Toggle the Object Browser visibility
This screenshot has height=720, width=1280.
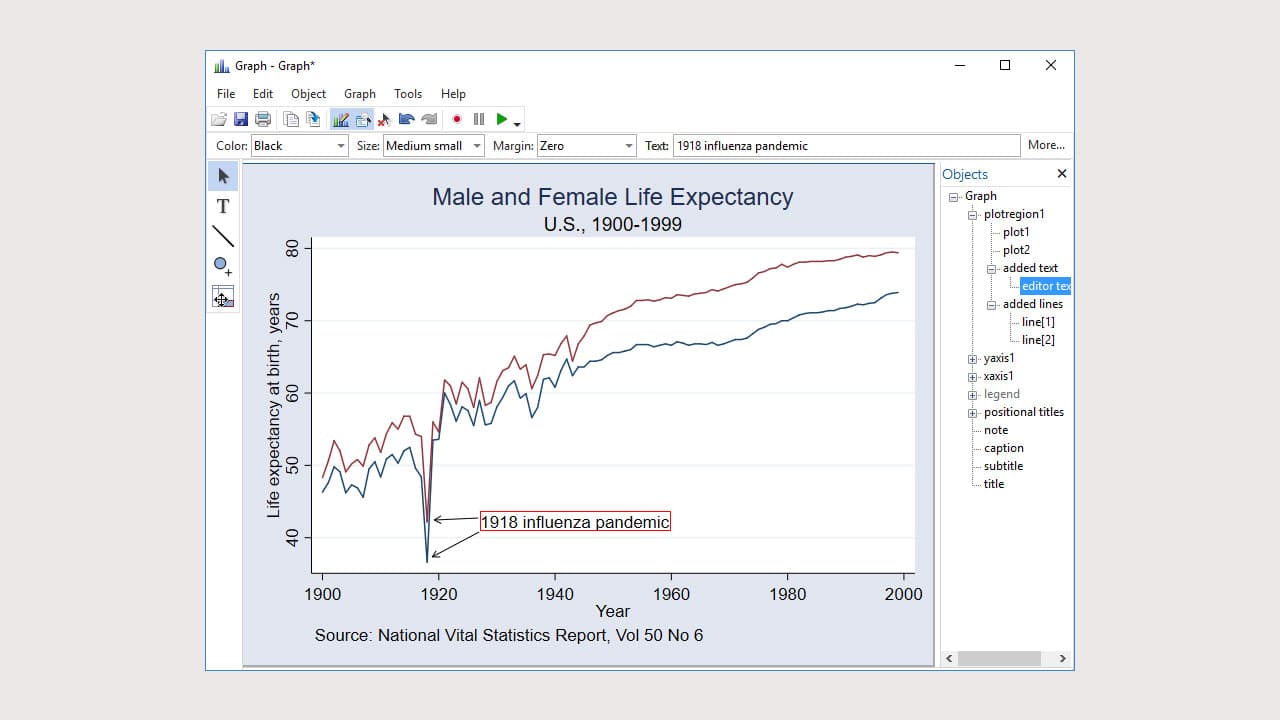tap(361, 118)
